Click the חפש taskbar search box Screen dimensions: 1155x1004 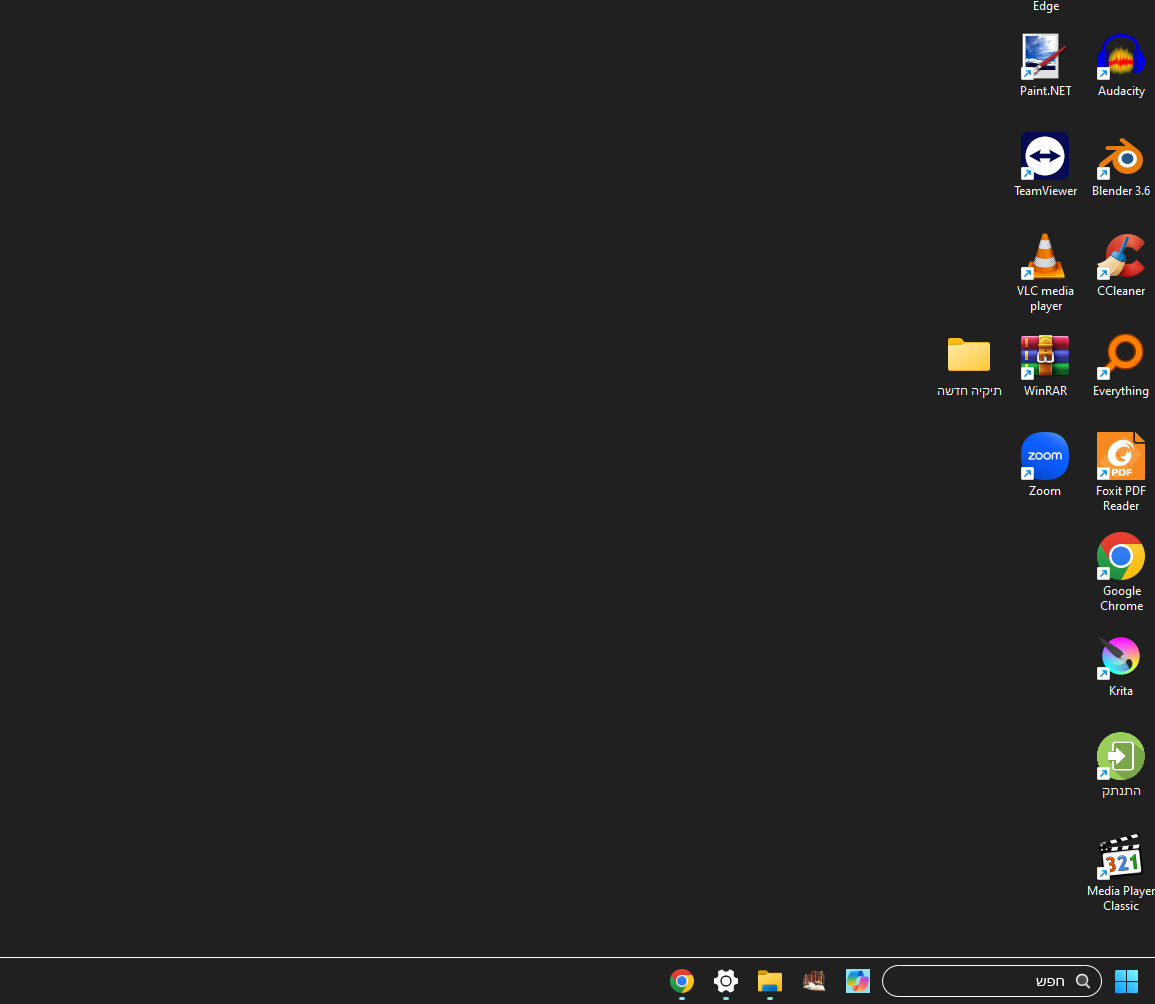991,981
